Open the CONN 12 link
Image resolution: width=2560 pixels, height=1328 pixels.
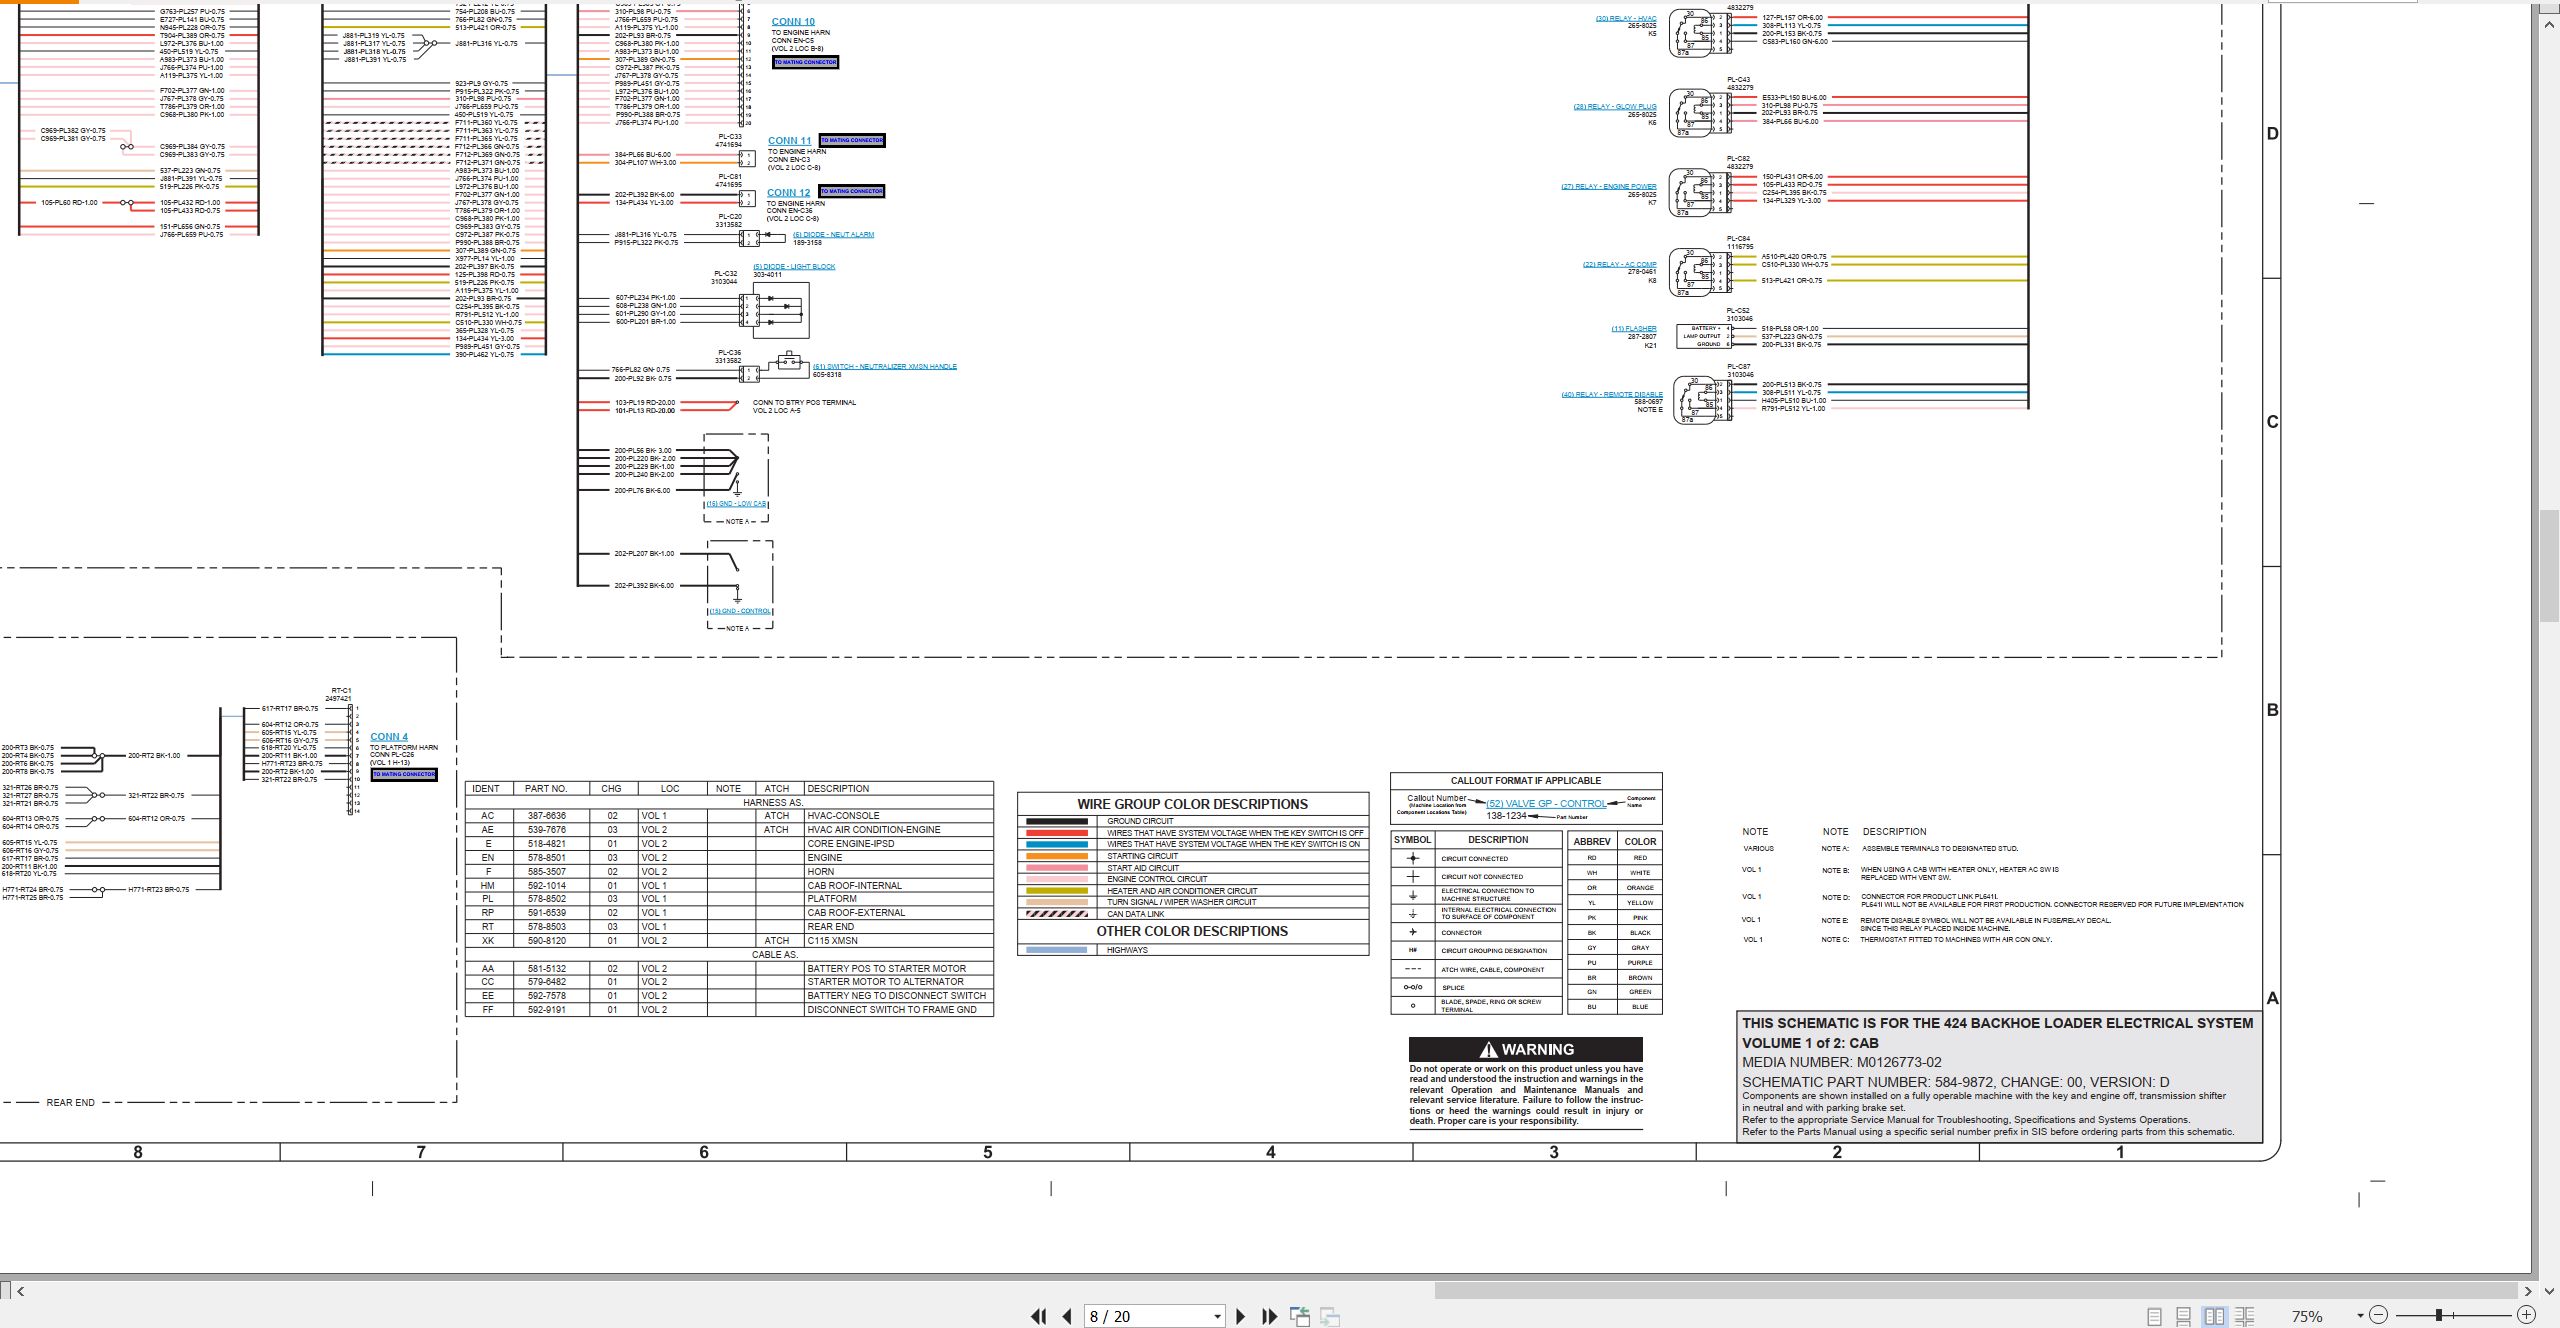789,193
